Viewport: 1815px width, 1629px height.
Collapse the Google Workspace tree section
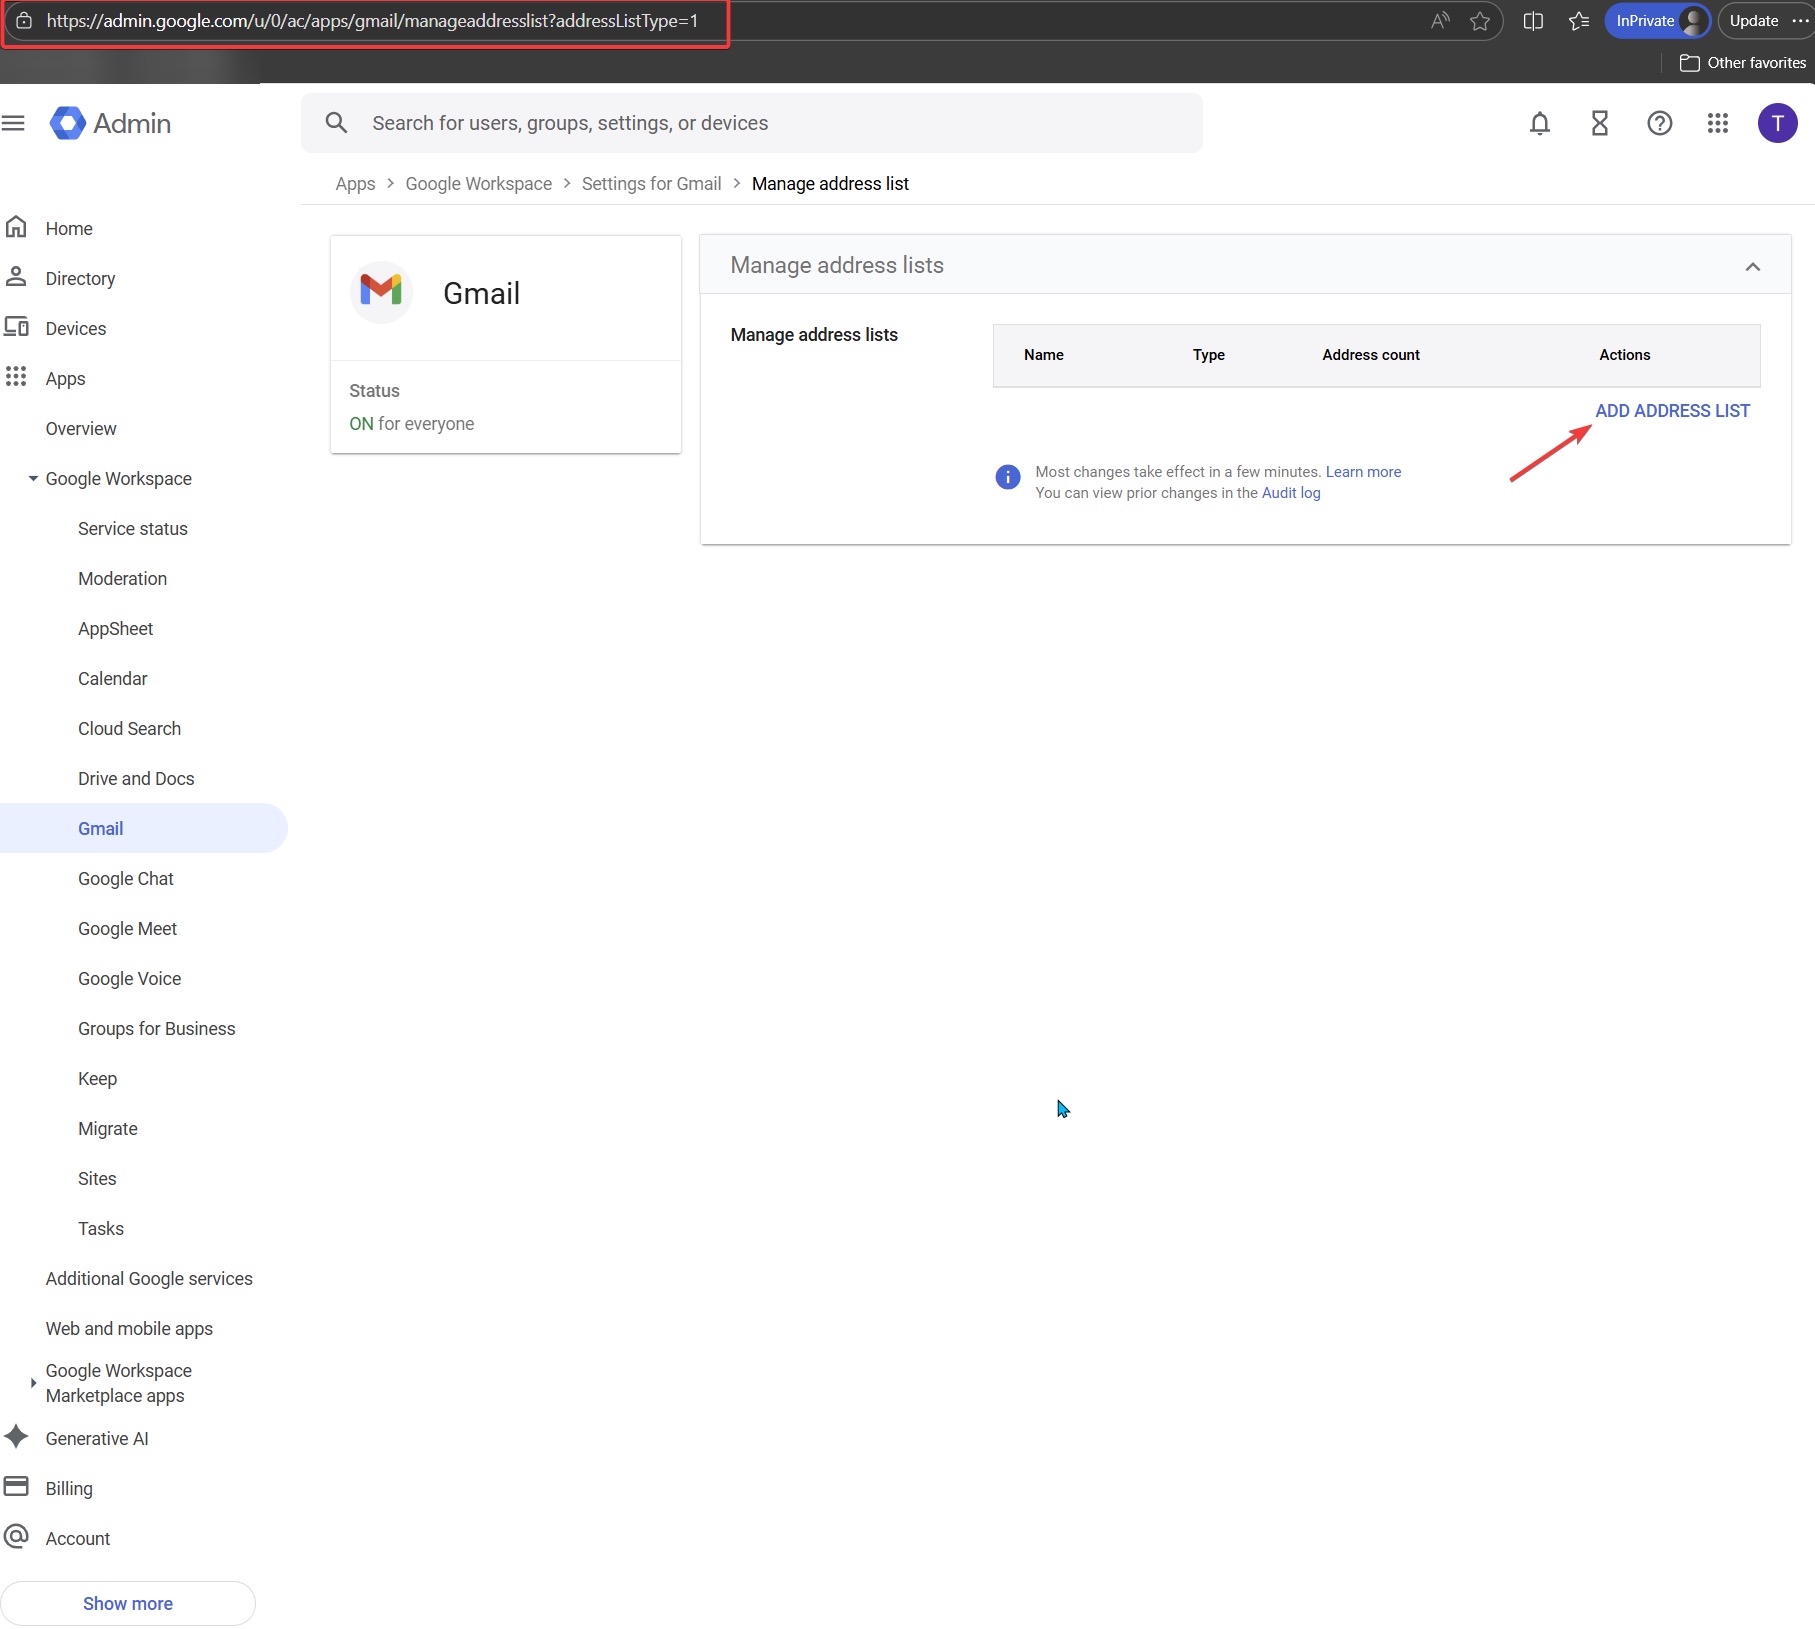pyautogui.click(x=33, y=479)
